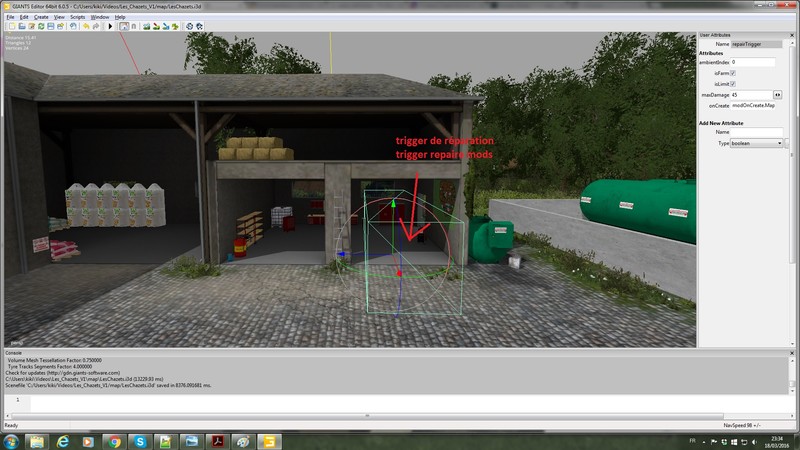Open the Window menu
The image size is (800, 450).
tap(100, 17)
